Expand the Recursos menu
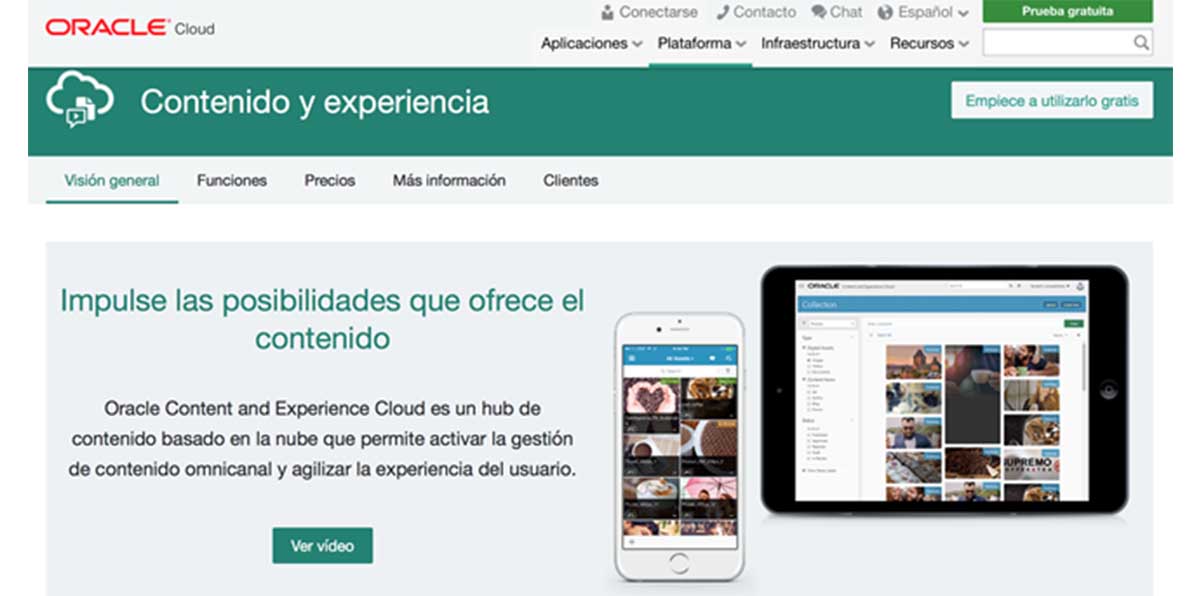 (930, 43)
